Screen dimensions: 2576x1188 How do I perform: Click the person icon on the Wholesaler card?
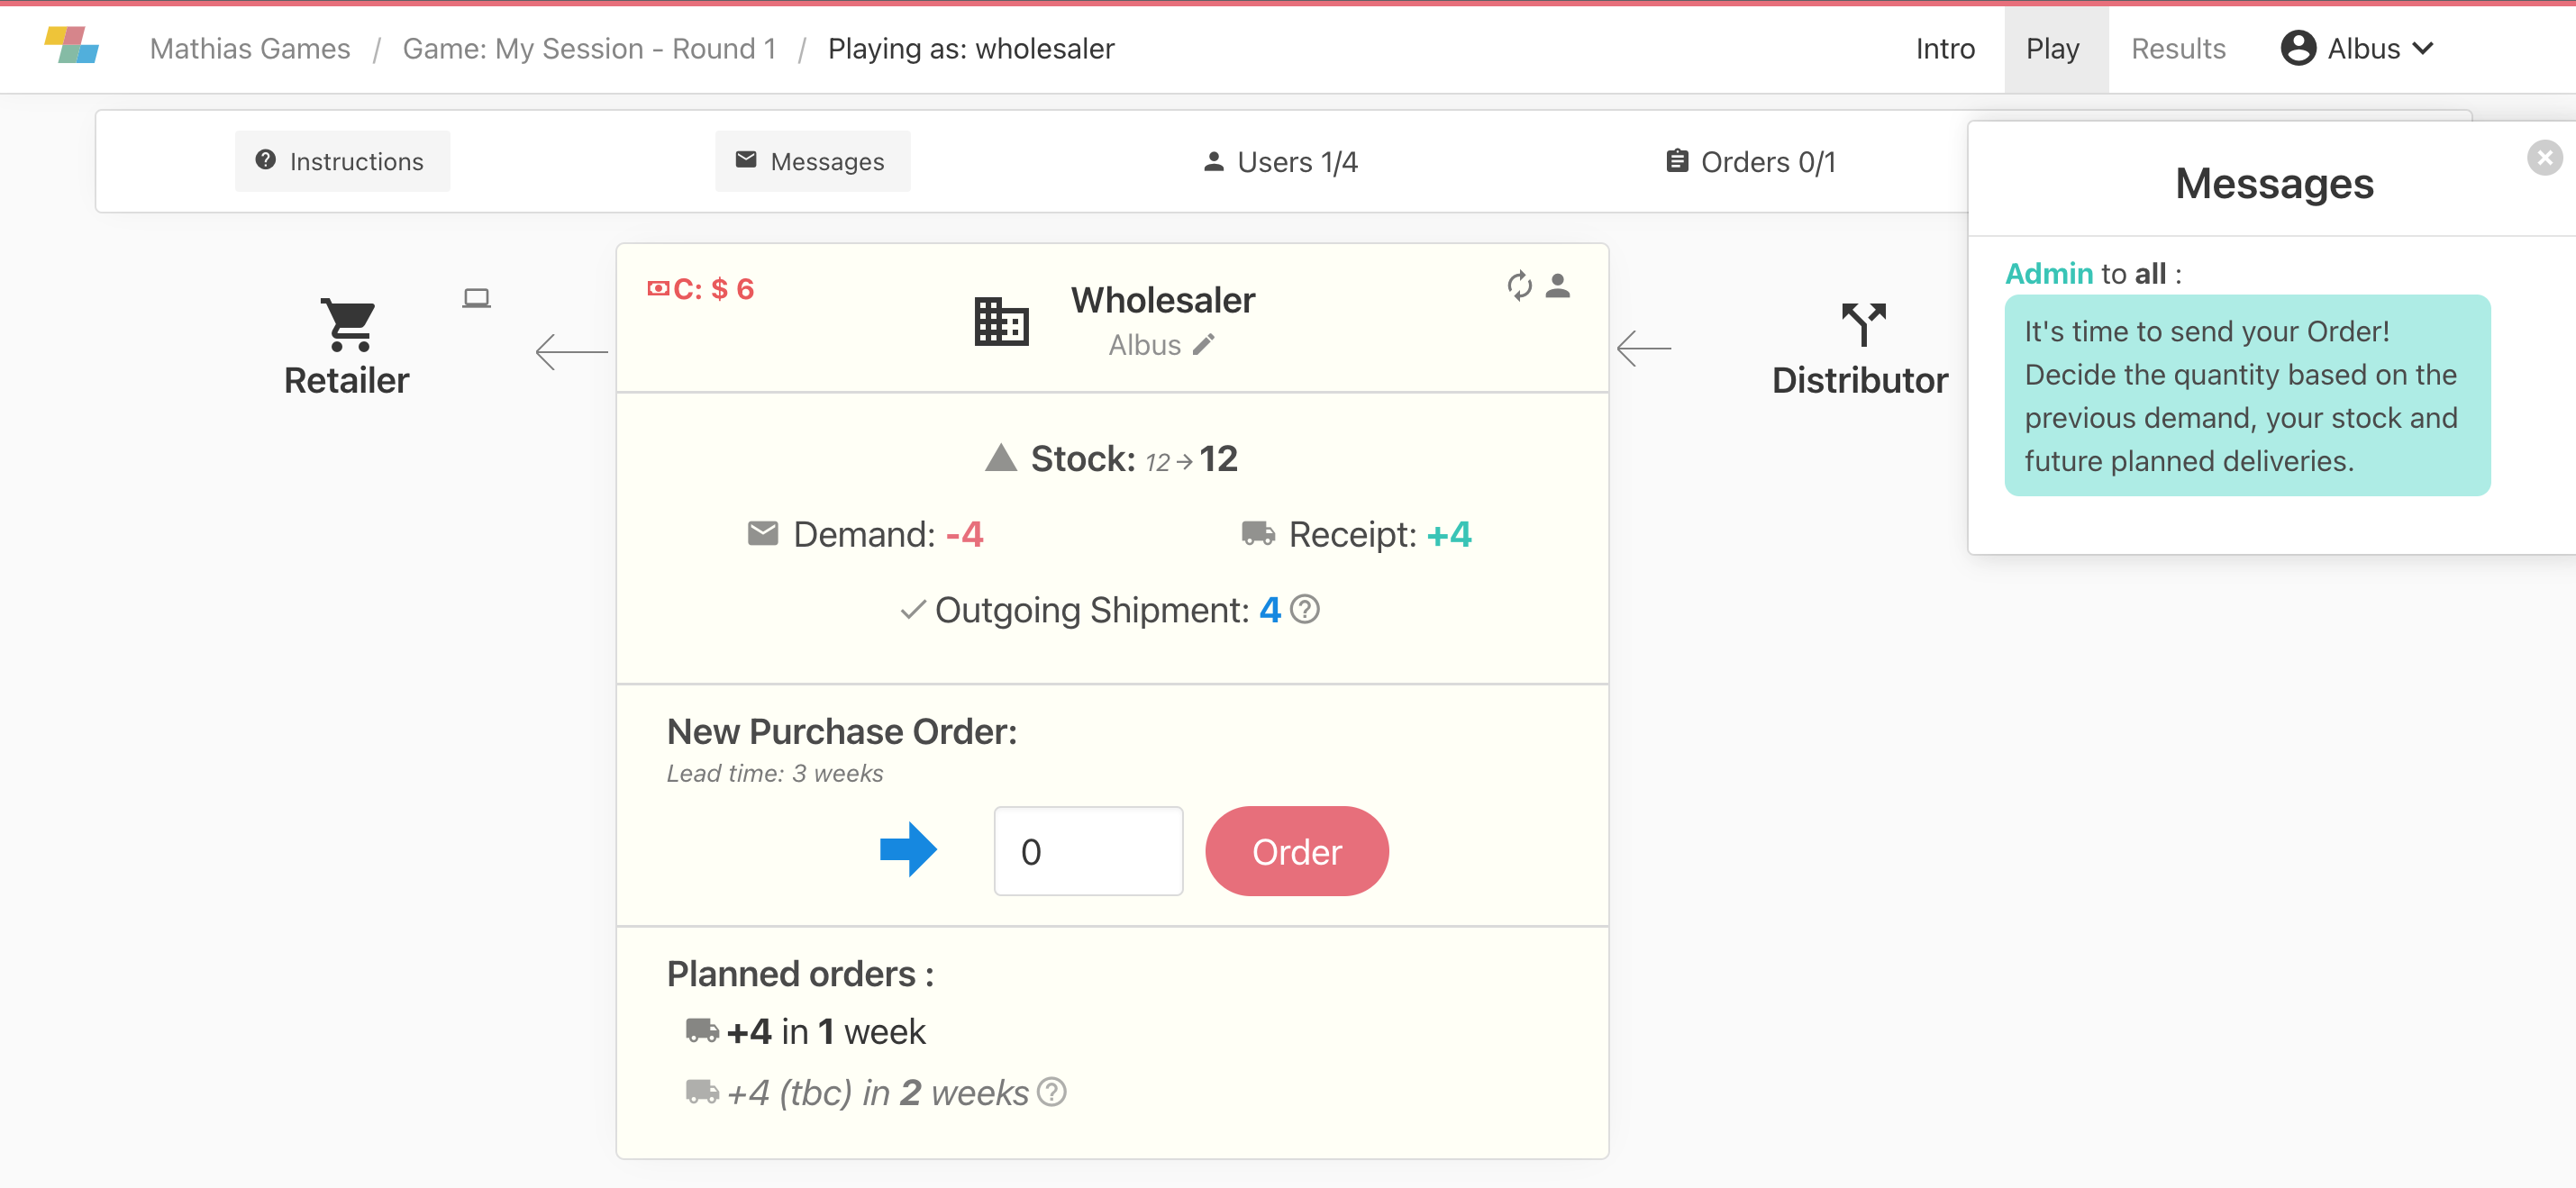1558,287
